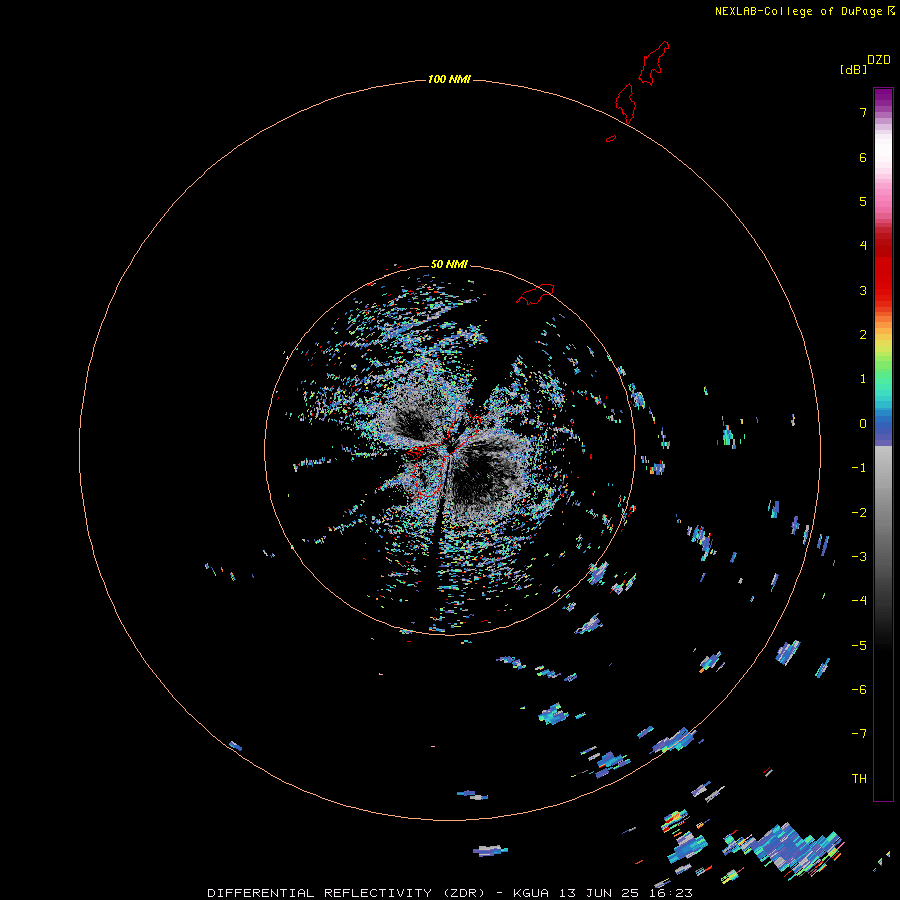Click the -3 dB scale tick label
Screen dimensions: 900x900
[x=859, y=557]
